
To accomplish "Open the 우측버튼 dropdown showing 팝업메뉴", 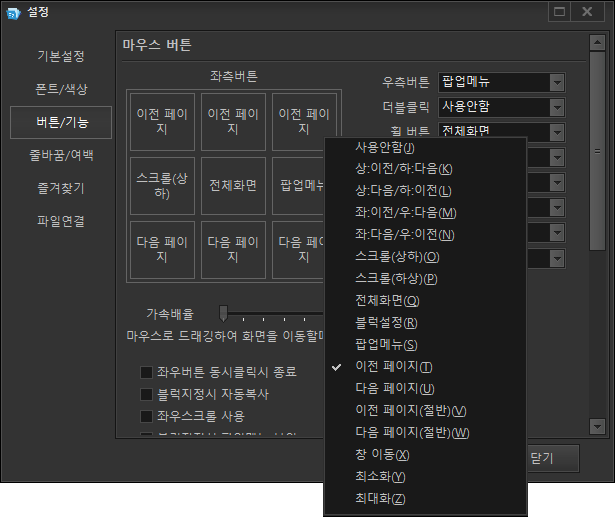I will click(x=502, y=82).
